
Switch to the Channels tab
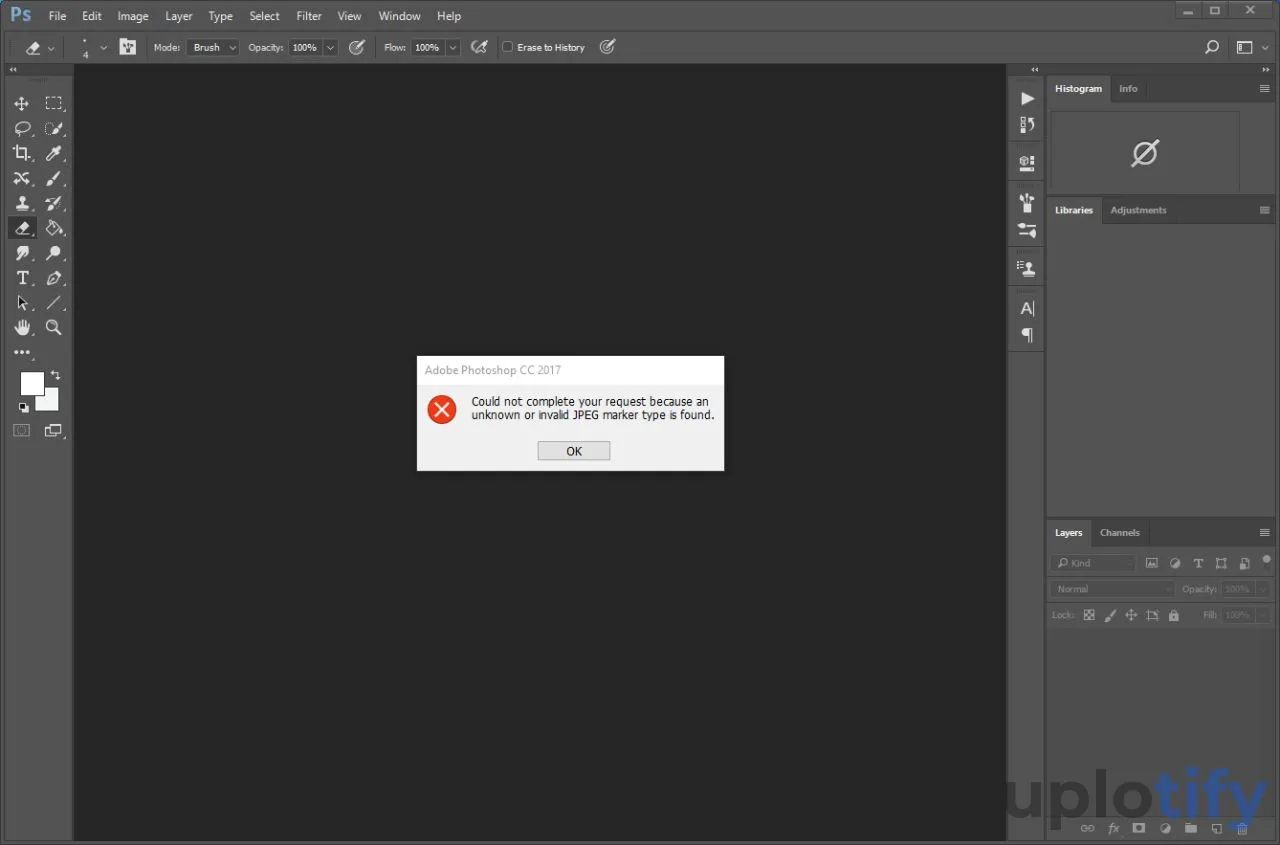[1120, 533]
